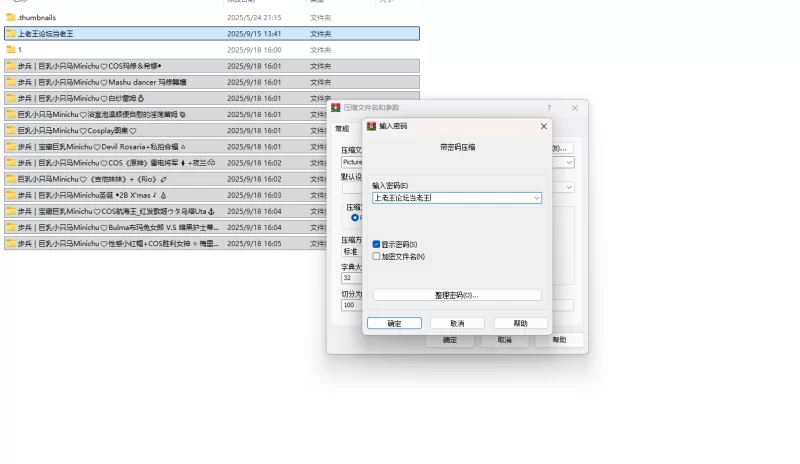Image resolution: width=800 pixels, height=464 pixels.
Task: Click the 输入密码 text field
Action: pyautogui.click(x=450, y=198)
